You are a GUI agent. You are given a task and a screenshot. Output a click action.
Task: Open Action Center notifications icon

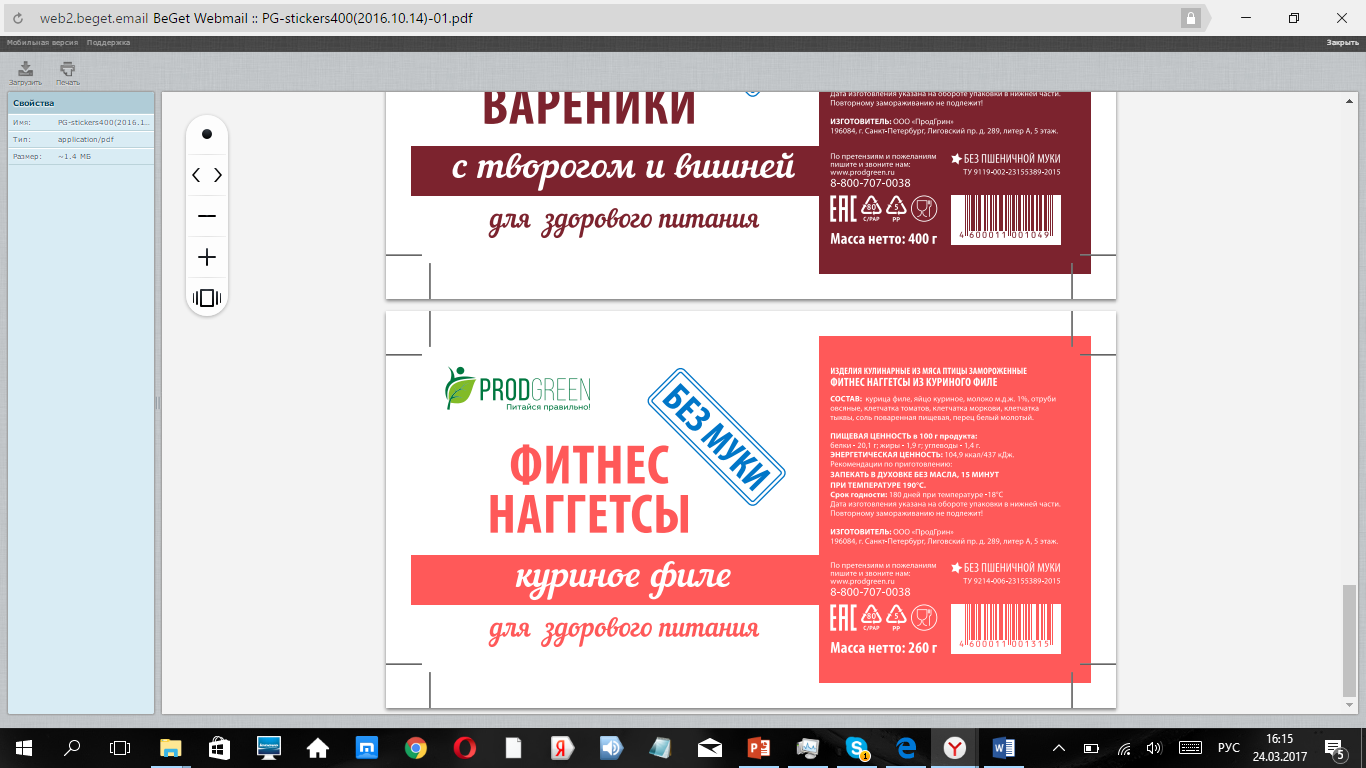click(1334, 747)
